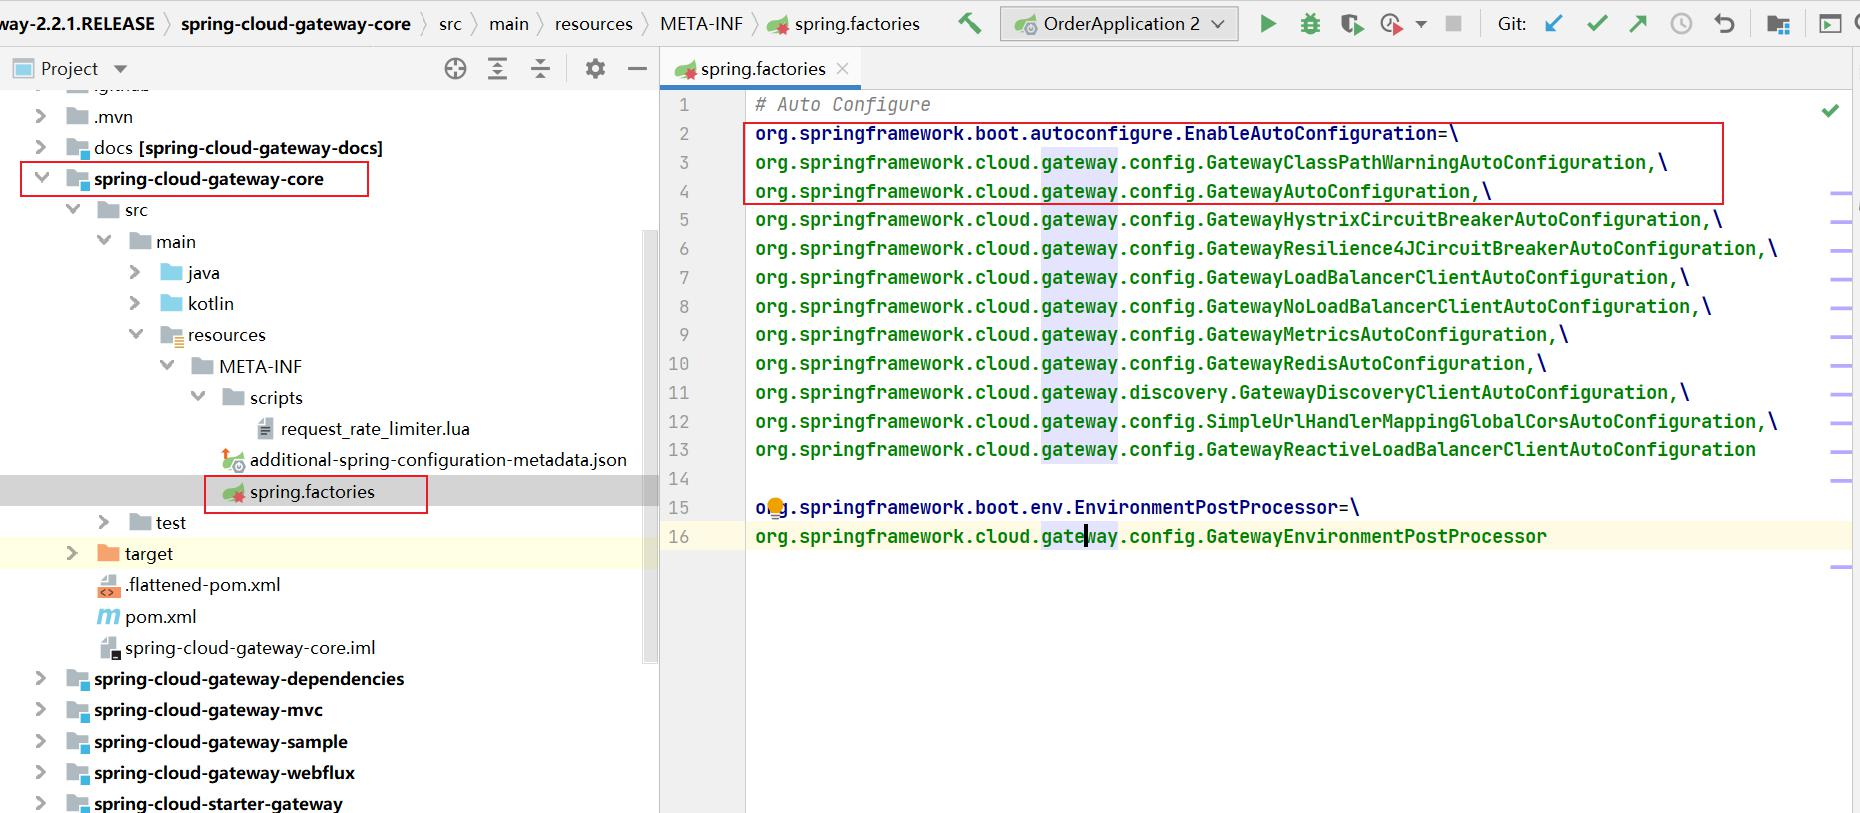1860x813 pixels.
Task: Expand spring-cloud-gateway-dependencies module
Action: click(40, 678)
